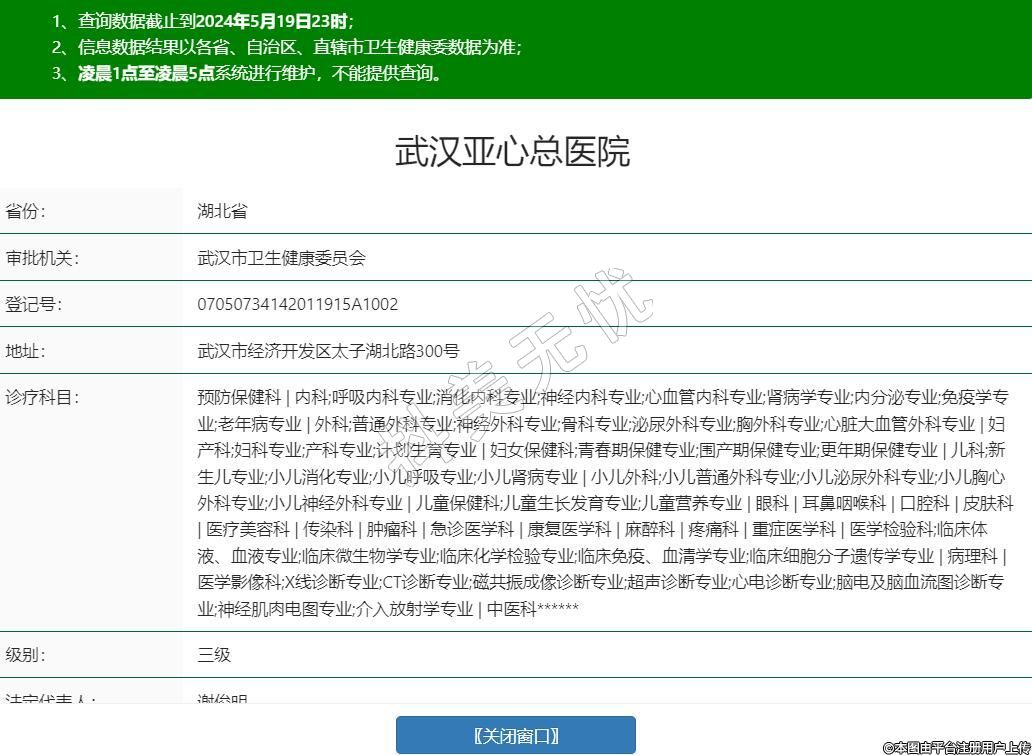
Task: Click the notice about 卫生健康委数据为准
Action: point(299,46)
